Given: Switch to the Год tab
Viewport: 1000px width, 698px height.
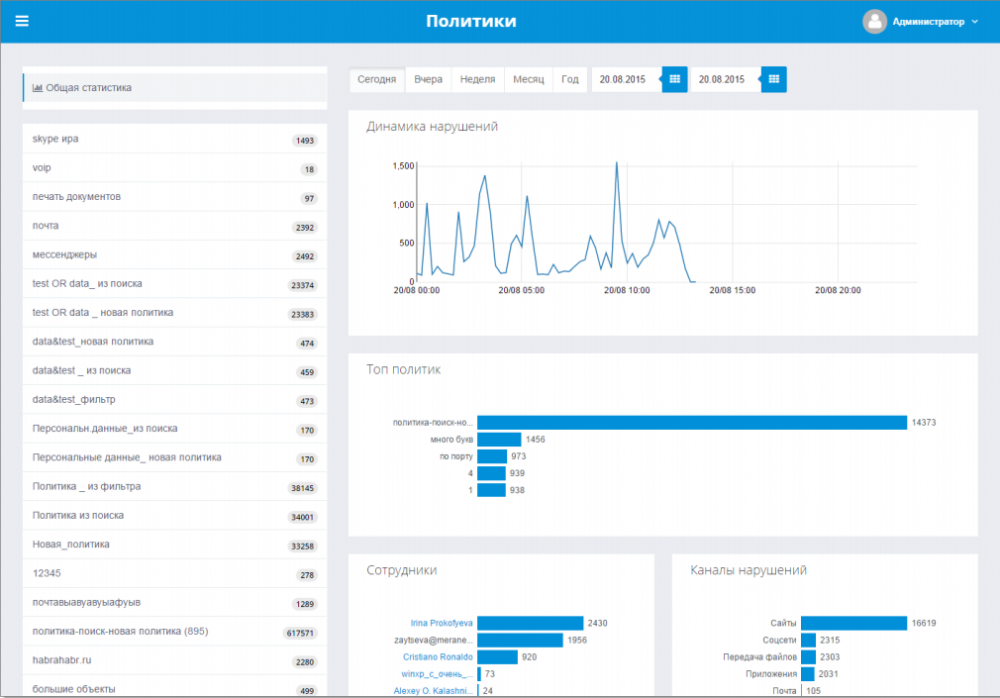Looking at the screenshot, I should pyautogui.click(x=570, y=79).
